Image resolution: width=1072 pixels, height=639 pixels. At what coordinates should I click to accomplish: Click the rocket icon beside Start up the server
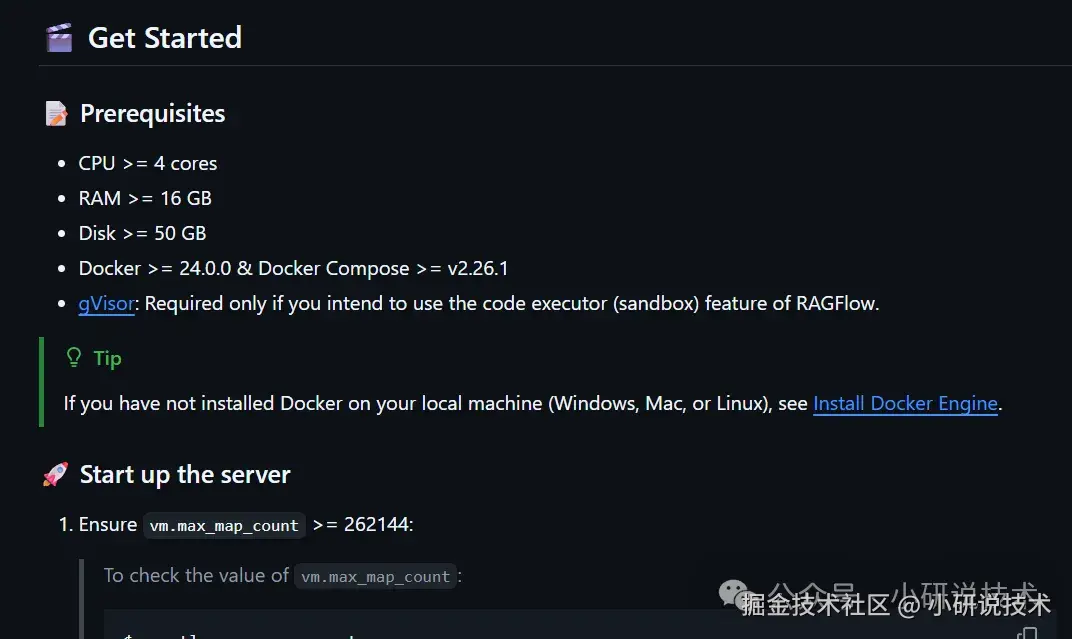pyautogui.click(x=55, y=474)
